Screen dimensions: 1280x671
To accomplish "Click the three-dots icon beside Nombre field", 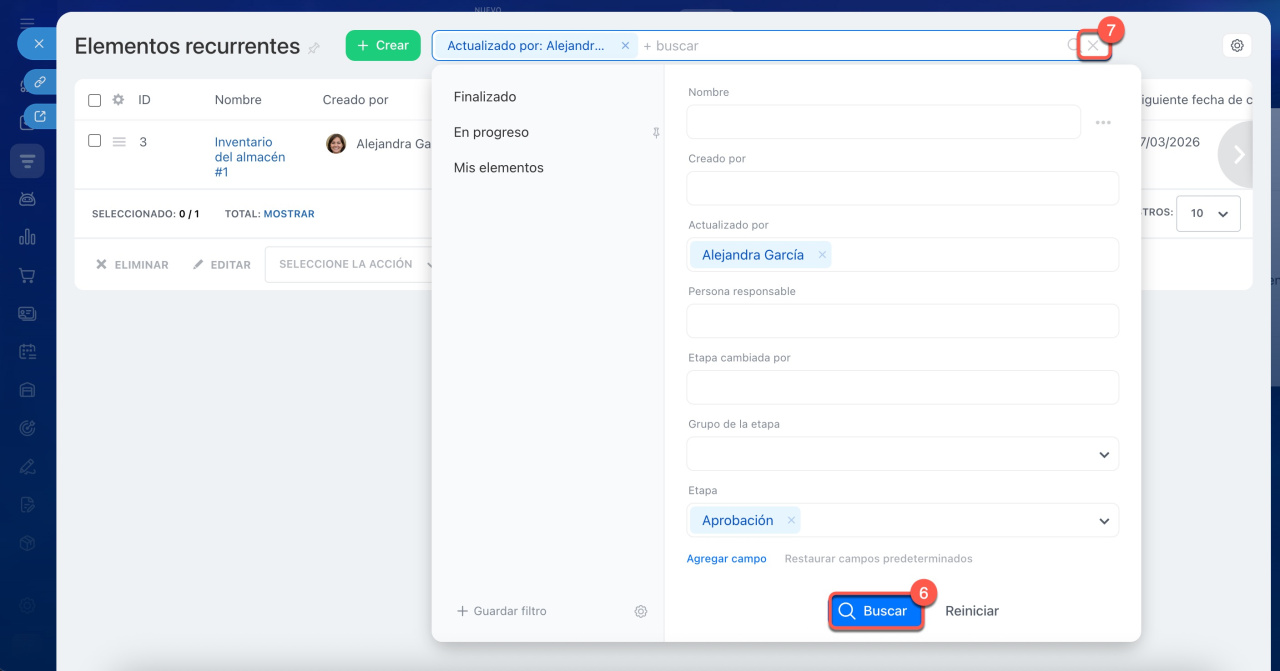I will pos(1103,122).
